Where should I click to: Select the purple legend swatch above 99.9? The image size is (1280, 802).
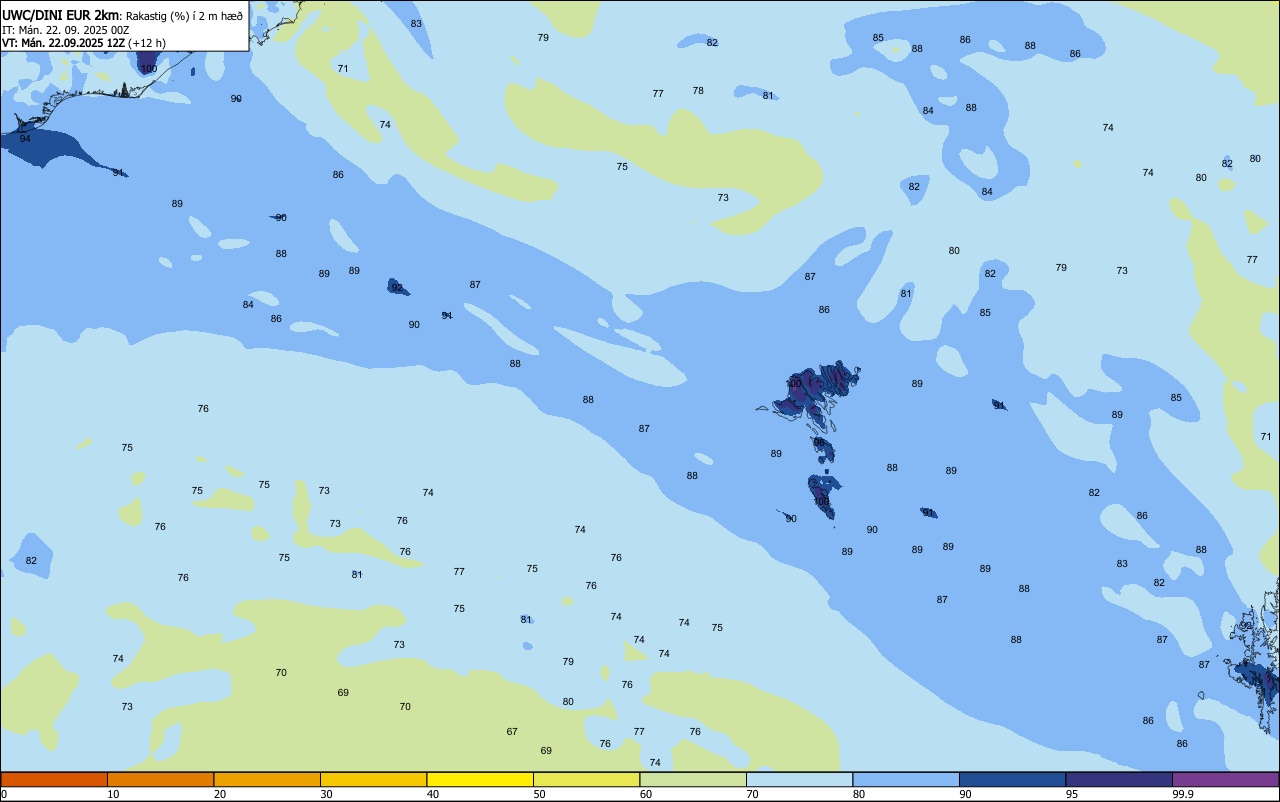pos(1225,779)
